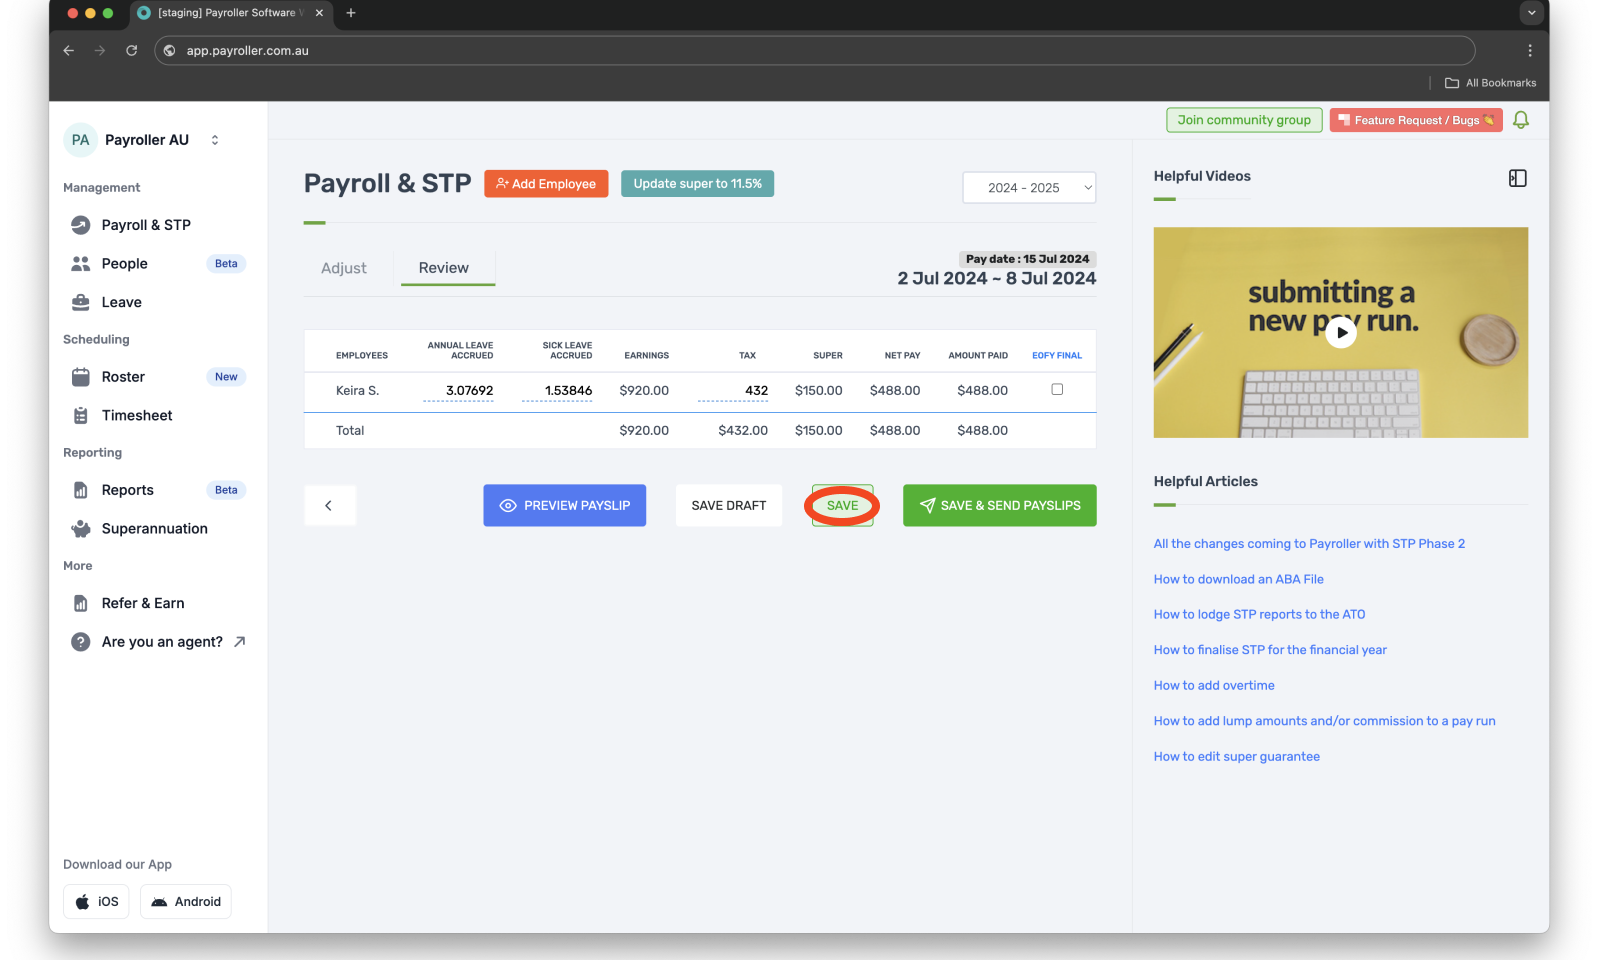Click the Total earnings $920.00 cell
This screenshot has height=960, width=1599.
tap(644, 431)
